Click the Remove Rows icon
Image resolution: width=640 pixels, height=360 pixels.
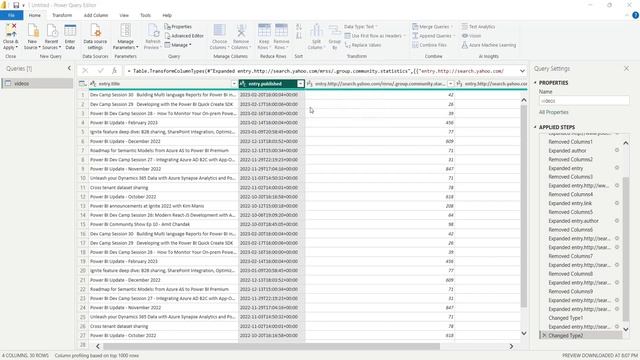click(281, 31)
